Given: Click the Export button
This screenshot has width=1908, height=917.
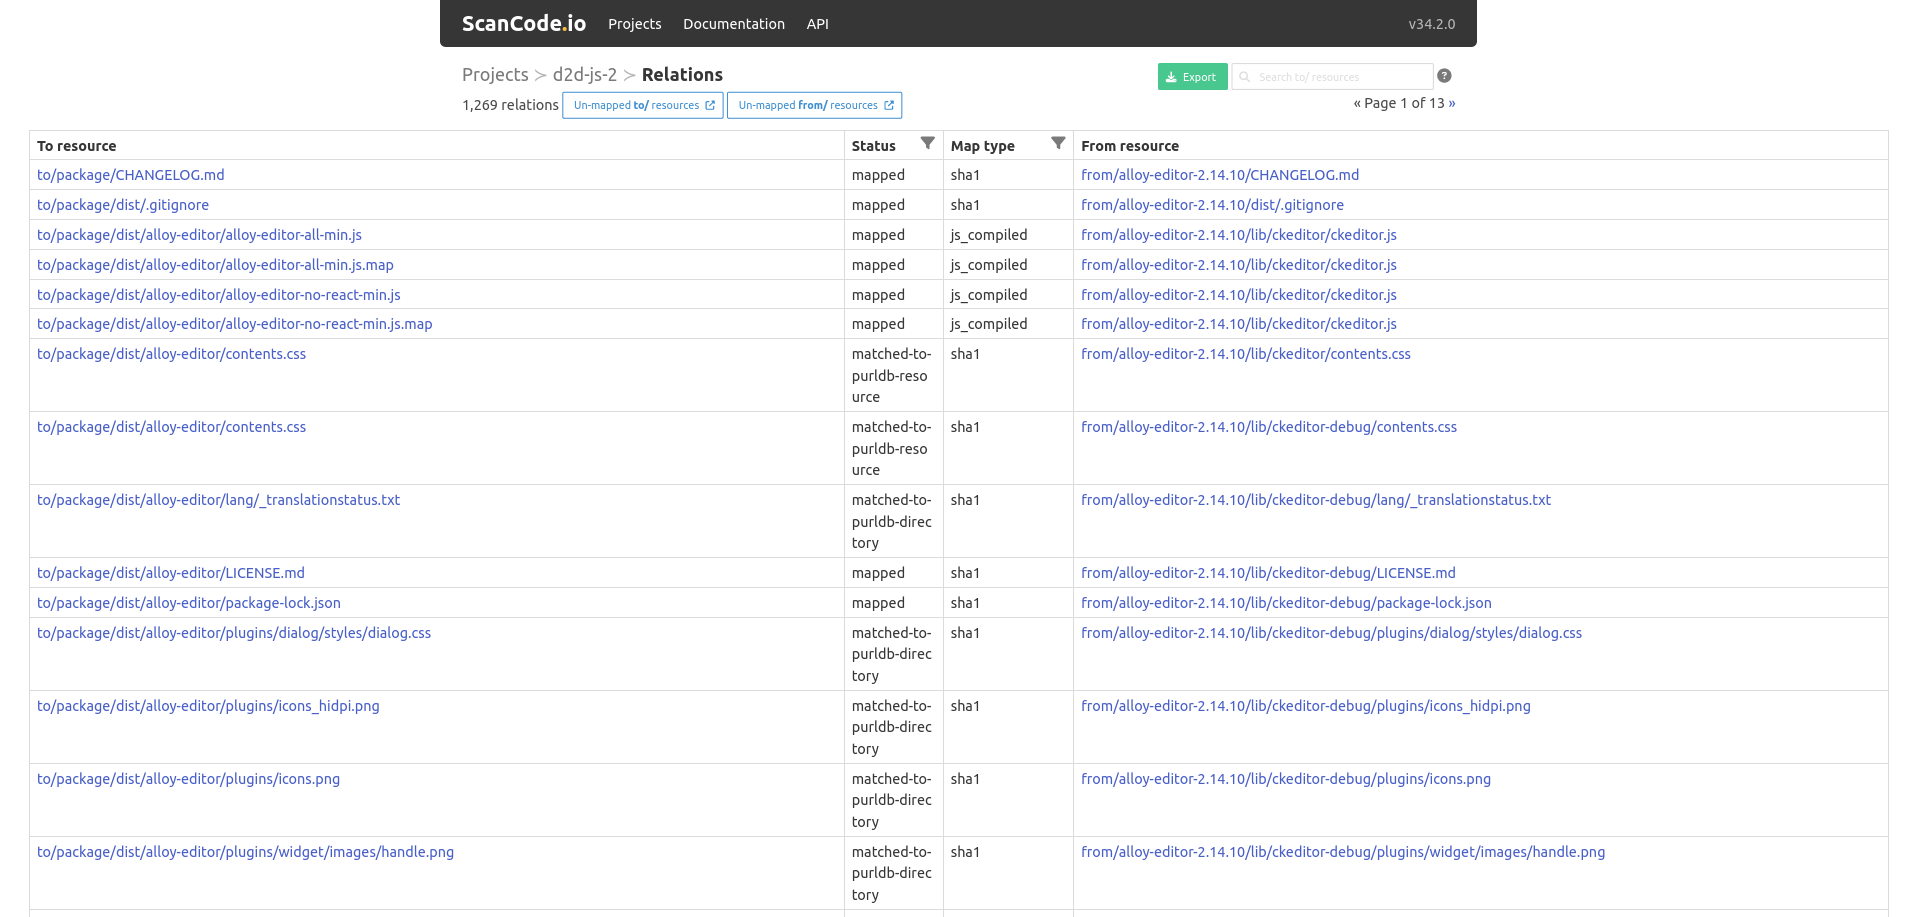Looking at the screenshot, I should 1192,77.
